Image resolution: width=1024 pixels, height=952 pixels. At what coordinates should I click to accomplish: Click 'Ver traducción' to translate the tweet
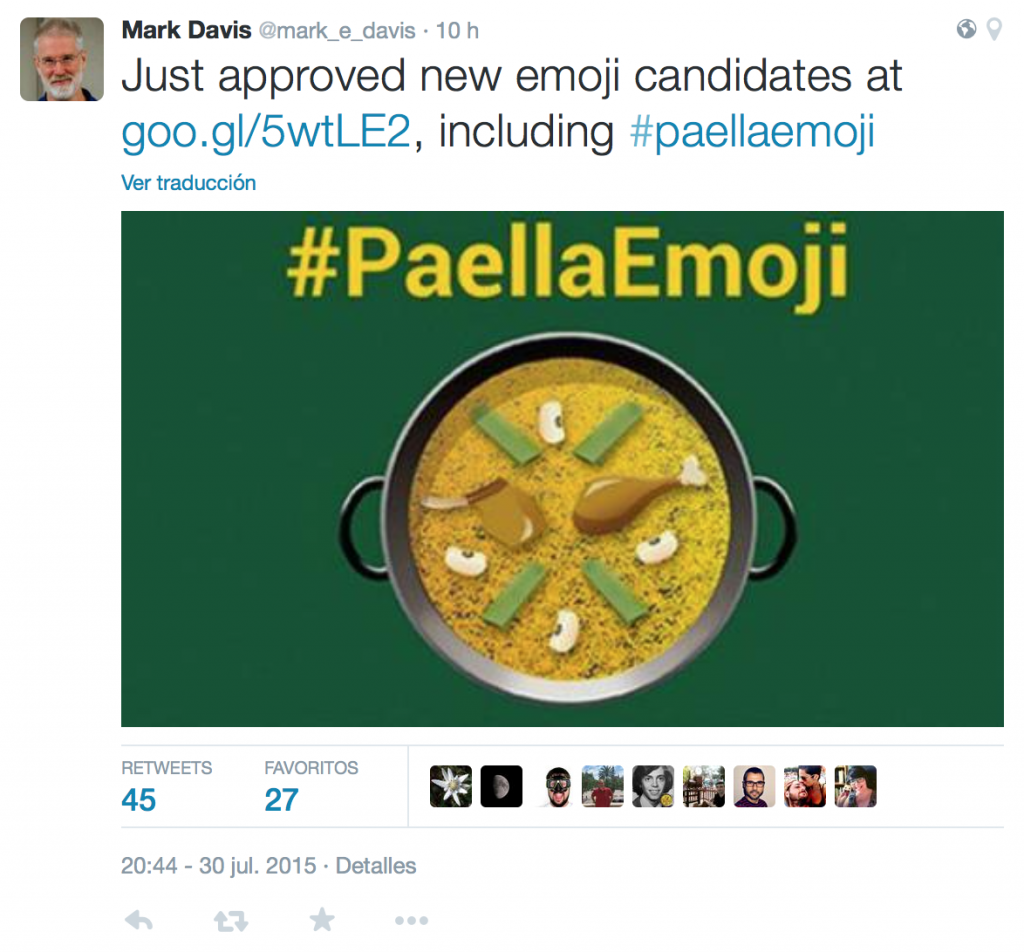tap(188, 183)
